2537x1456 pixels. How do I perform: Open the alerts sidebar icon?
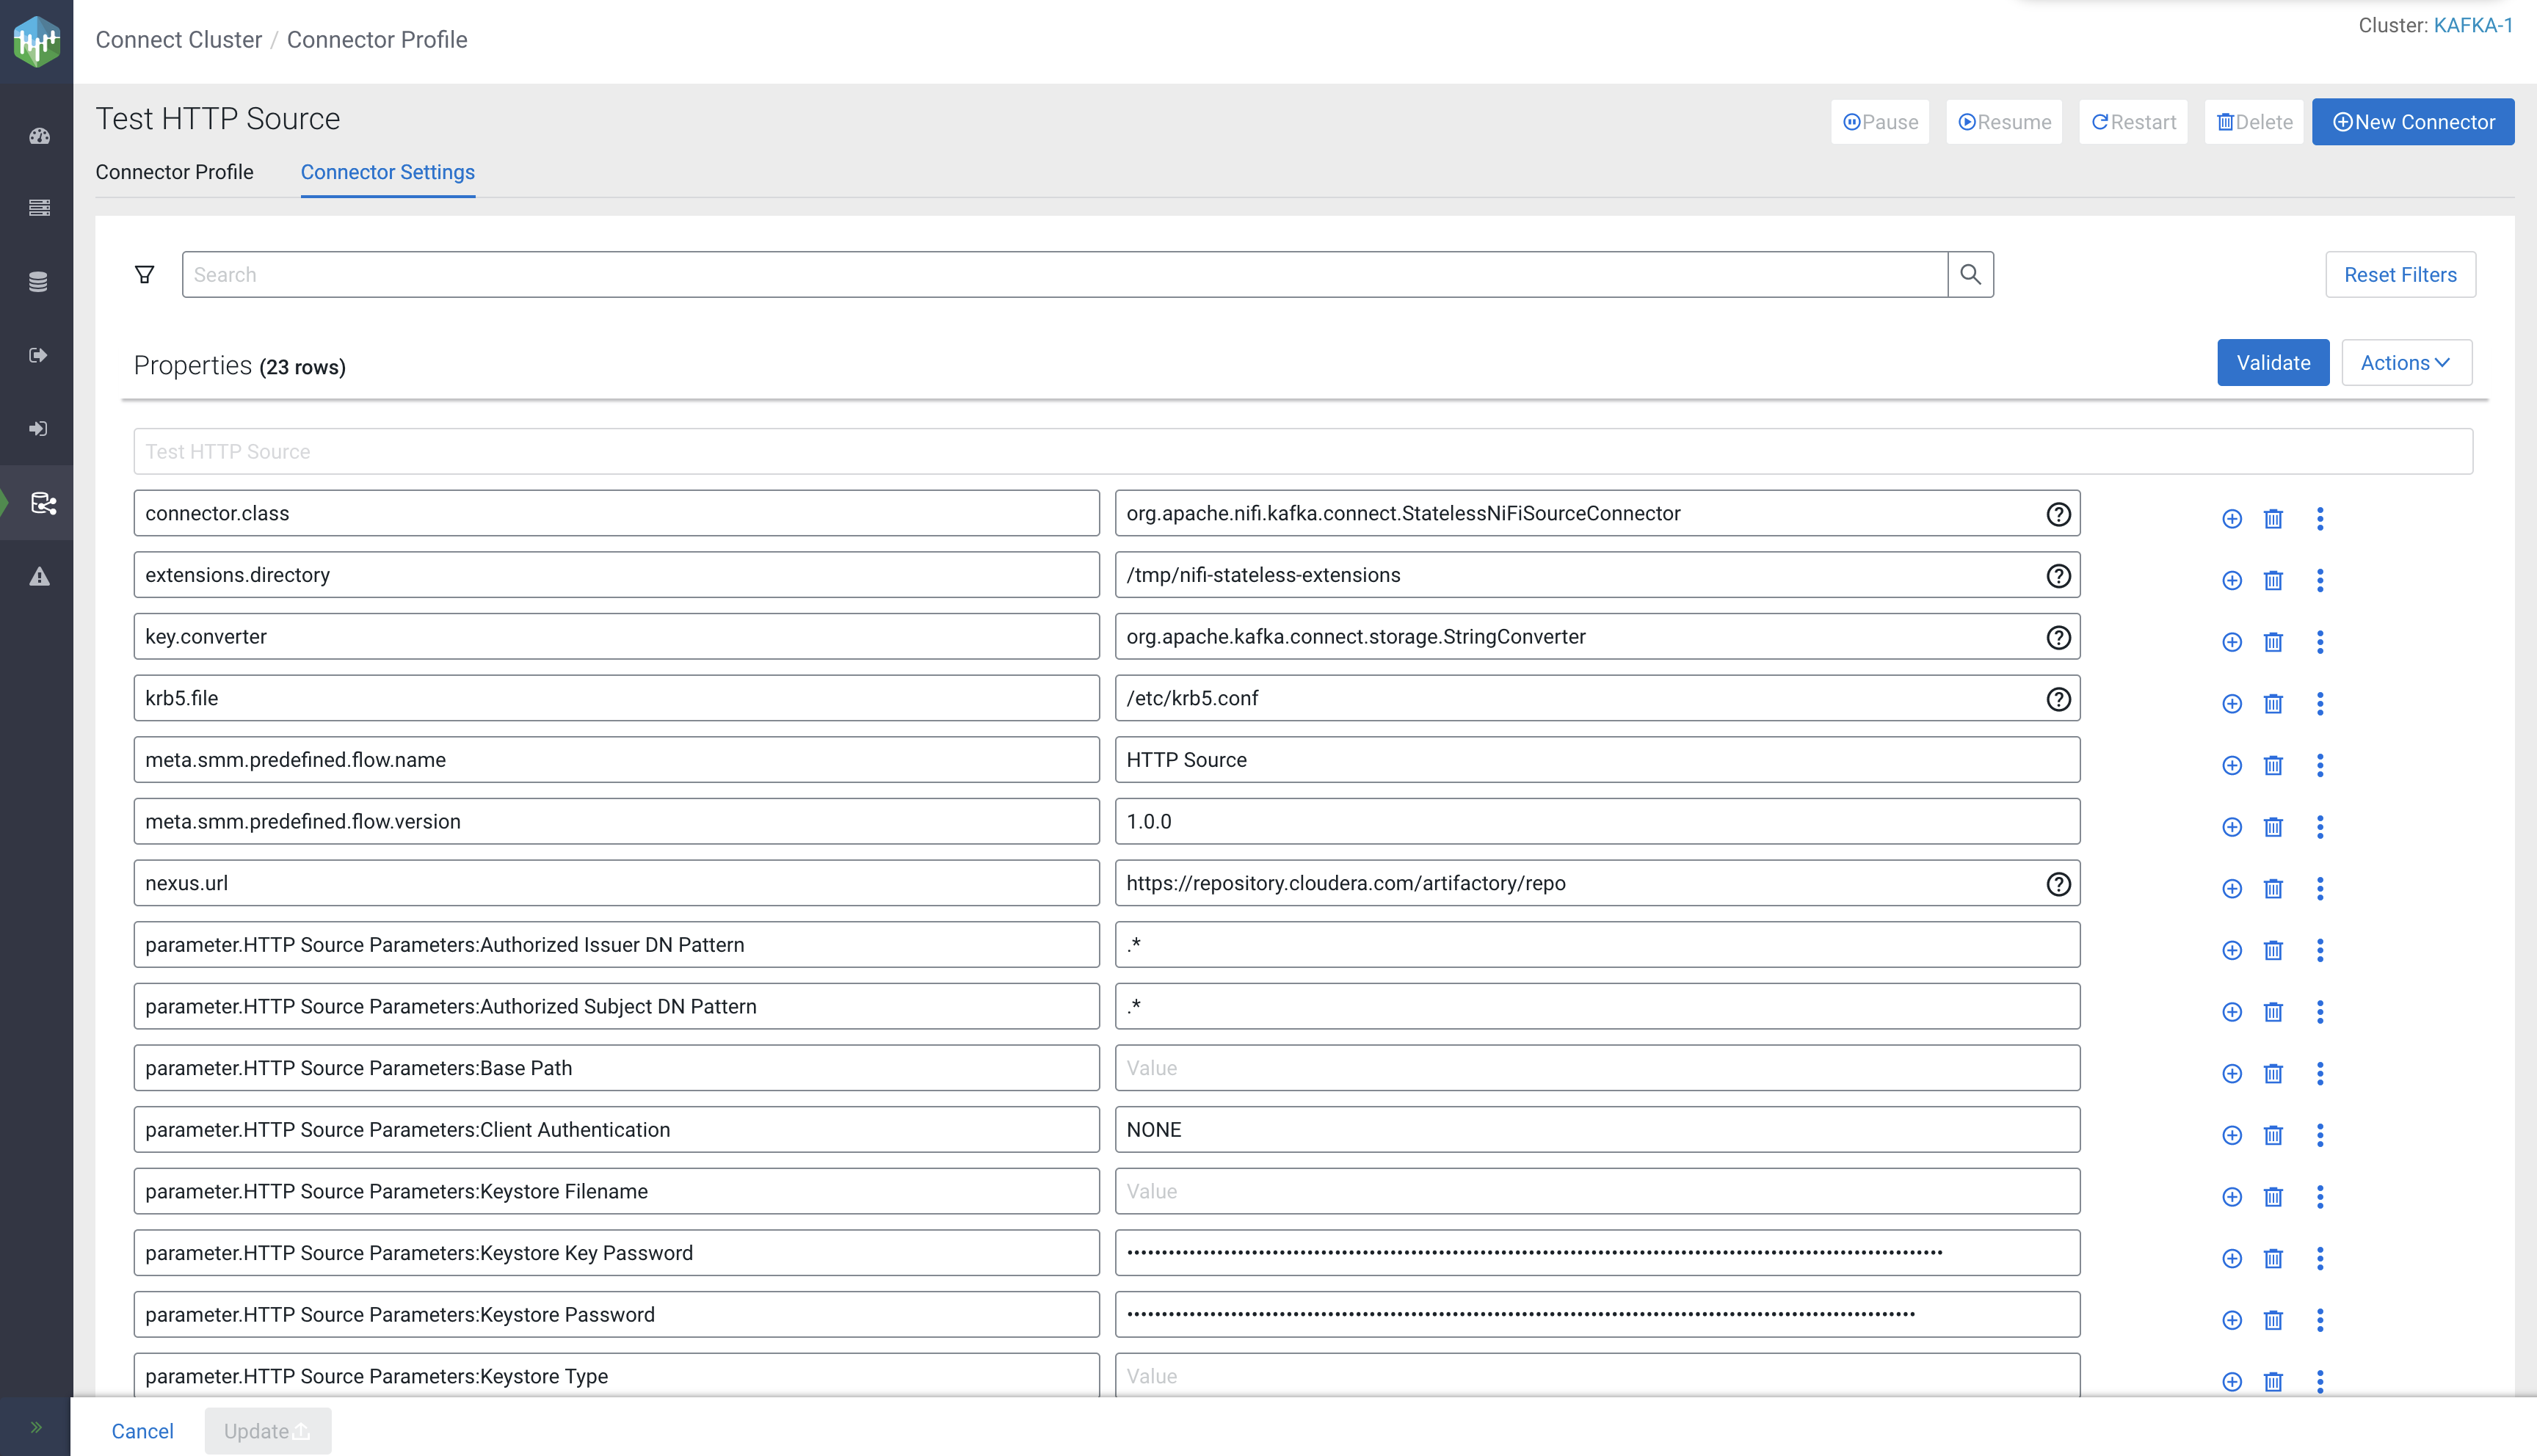[x=39, y=577]
